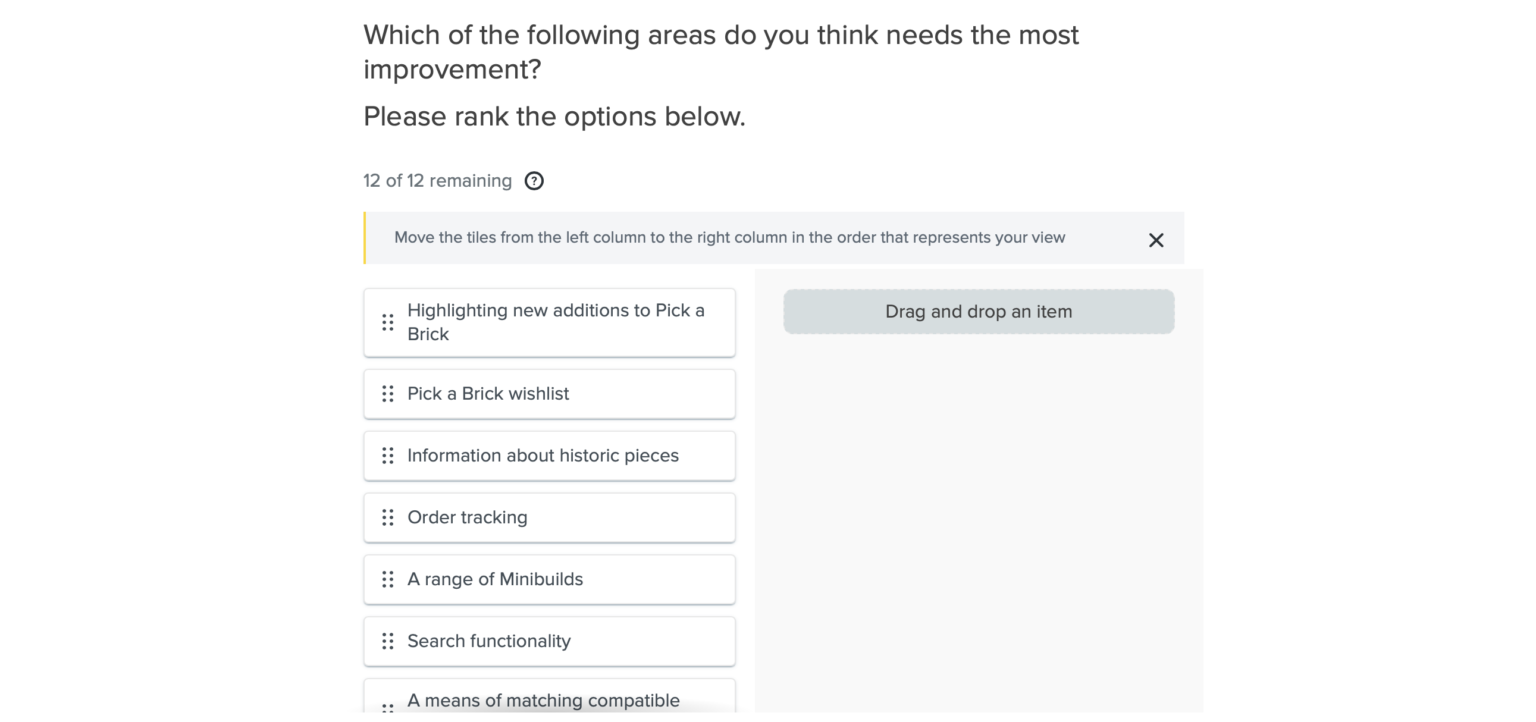Screen dimensions: 1536x722
Task: Click the move tiles instruction message text
Action: (x=729, y=238)
